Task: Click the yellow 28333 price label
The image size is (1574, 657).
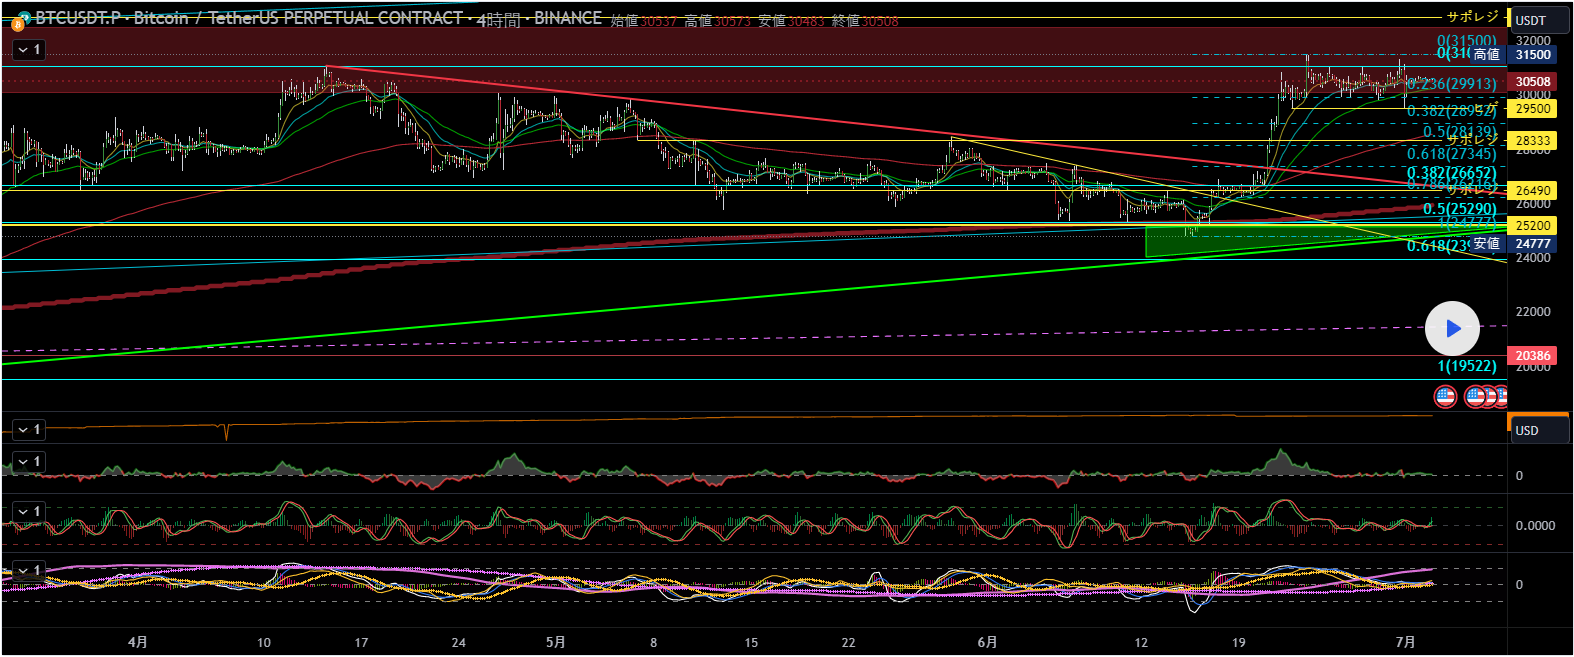Action: 1532,141
